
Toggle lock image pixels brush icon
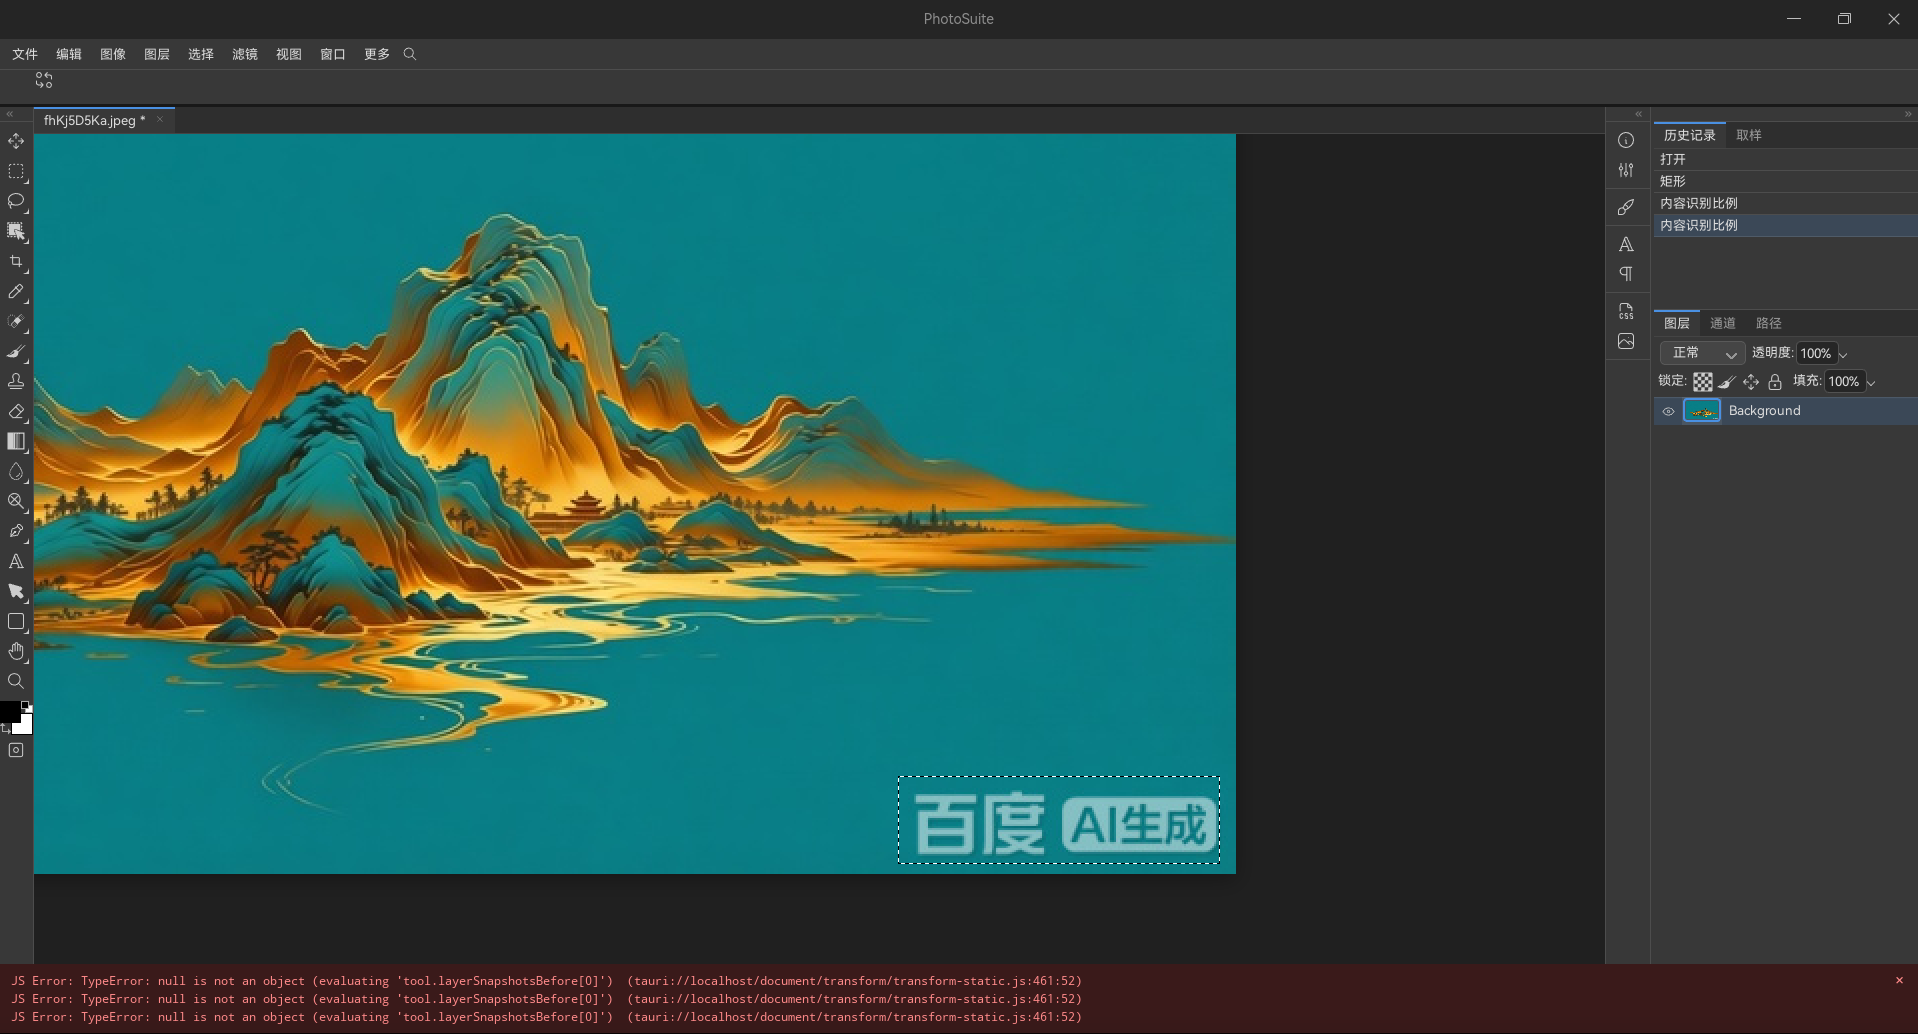coord(1727,381)
